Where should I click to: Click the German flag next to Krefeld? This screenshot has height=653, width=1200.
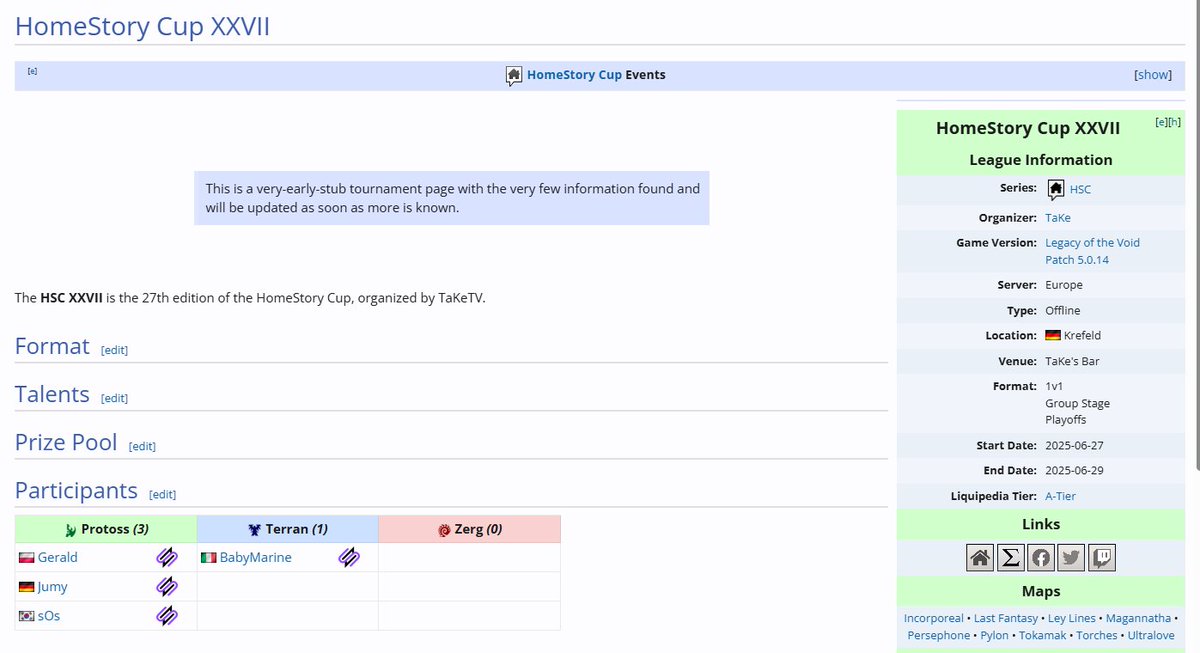(1053, 336)
